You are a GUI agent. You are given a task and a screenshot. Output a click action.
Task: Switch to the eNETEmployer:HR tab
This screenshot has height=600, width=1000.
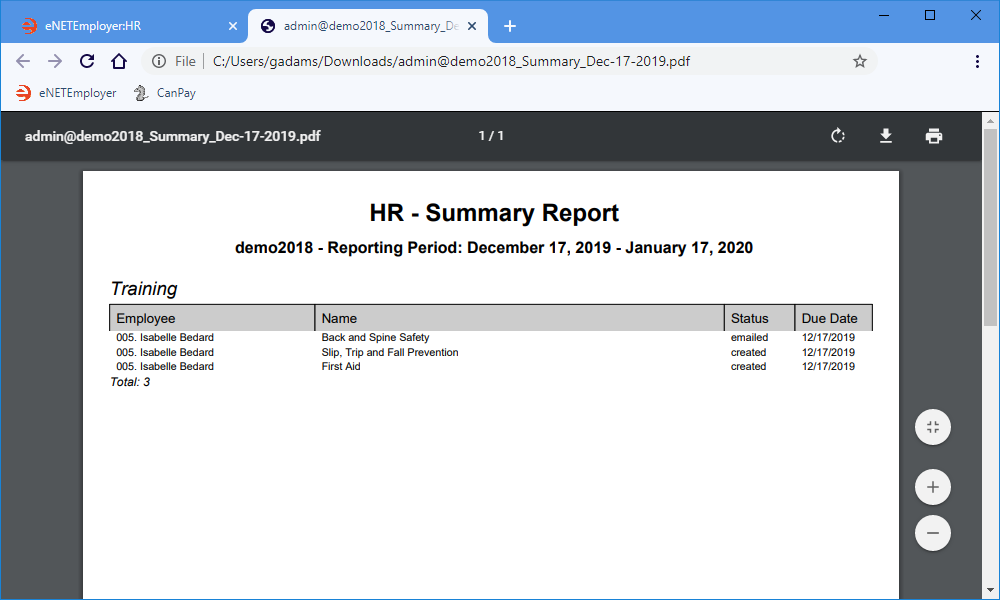pyautogui.click(x=124, y=26)
